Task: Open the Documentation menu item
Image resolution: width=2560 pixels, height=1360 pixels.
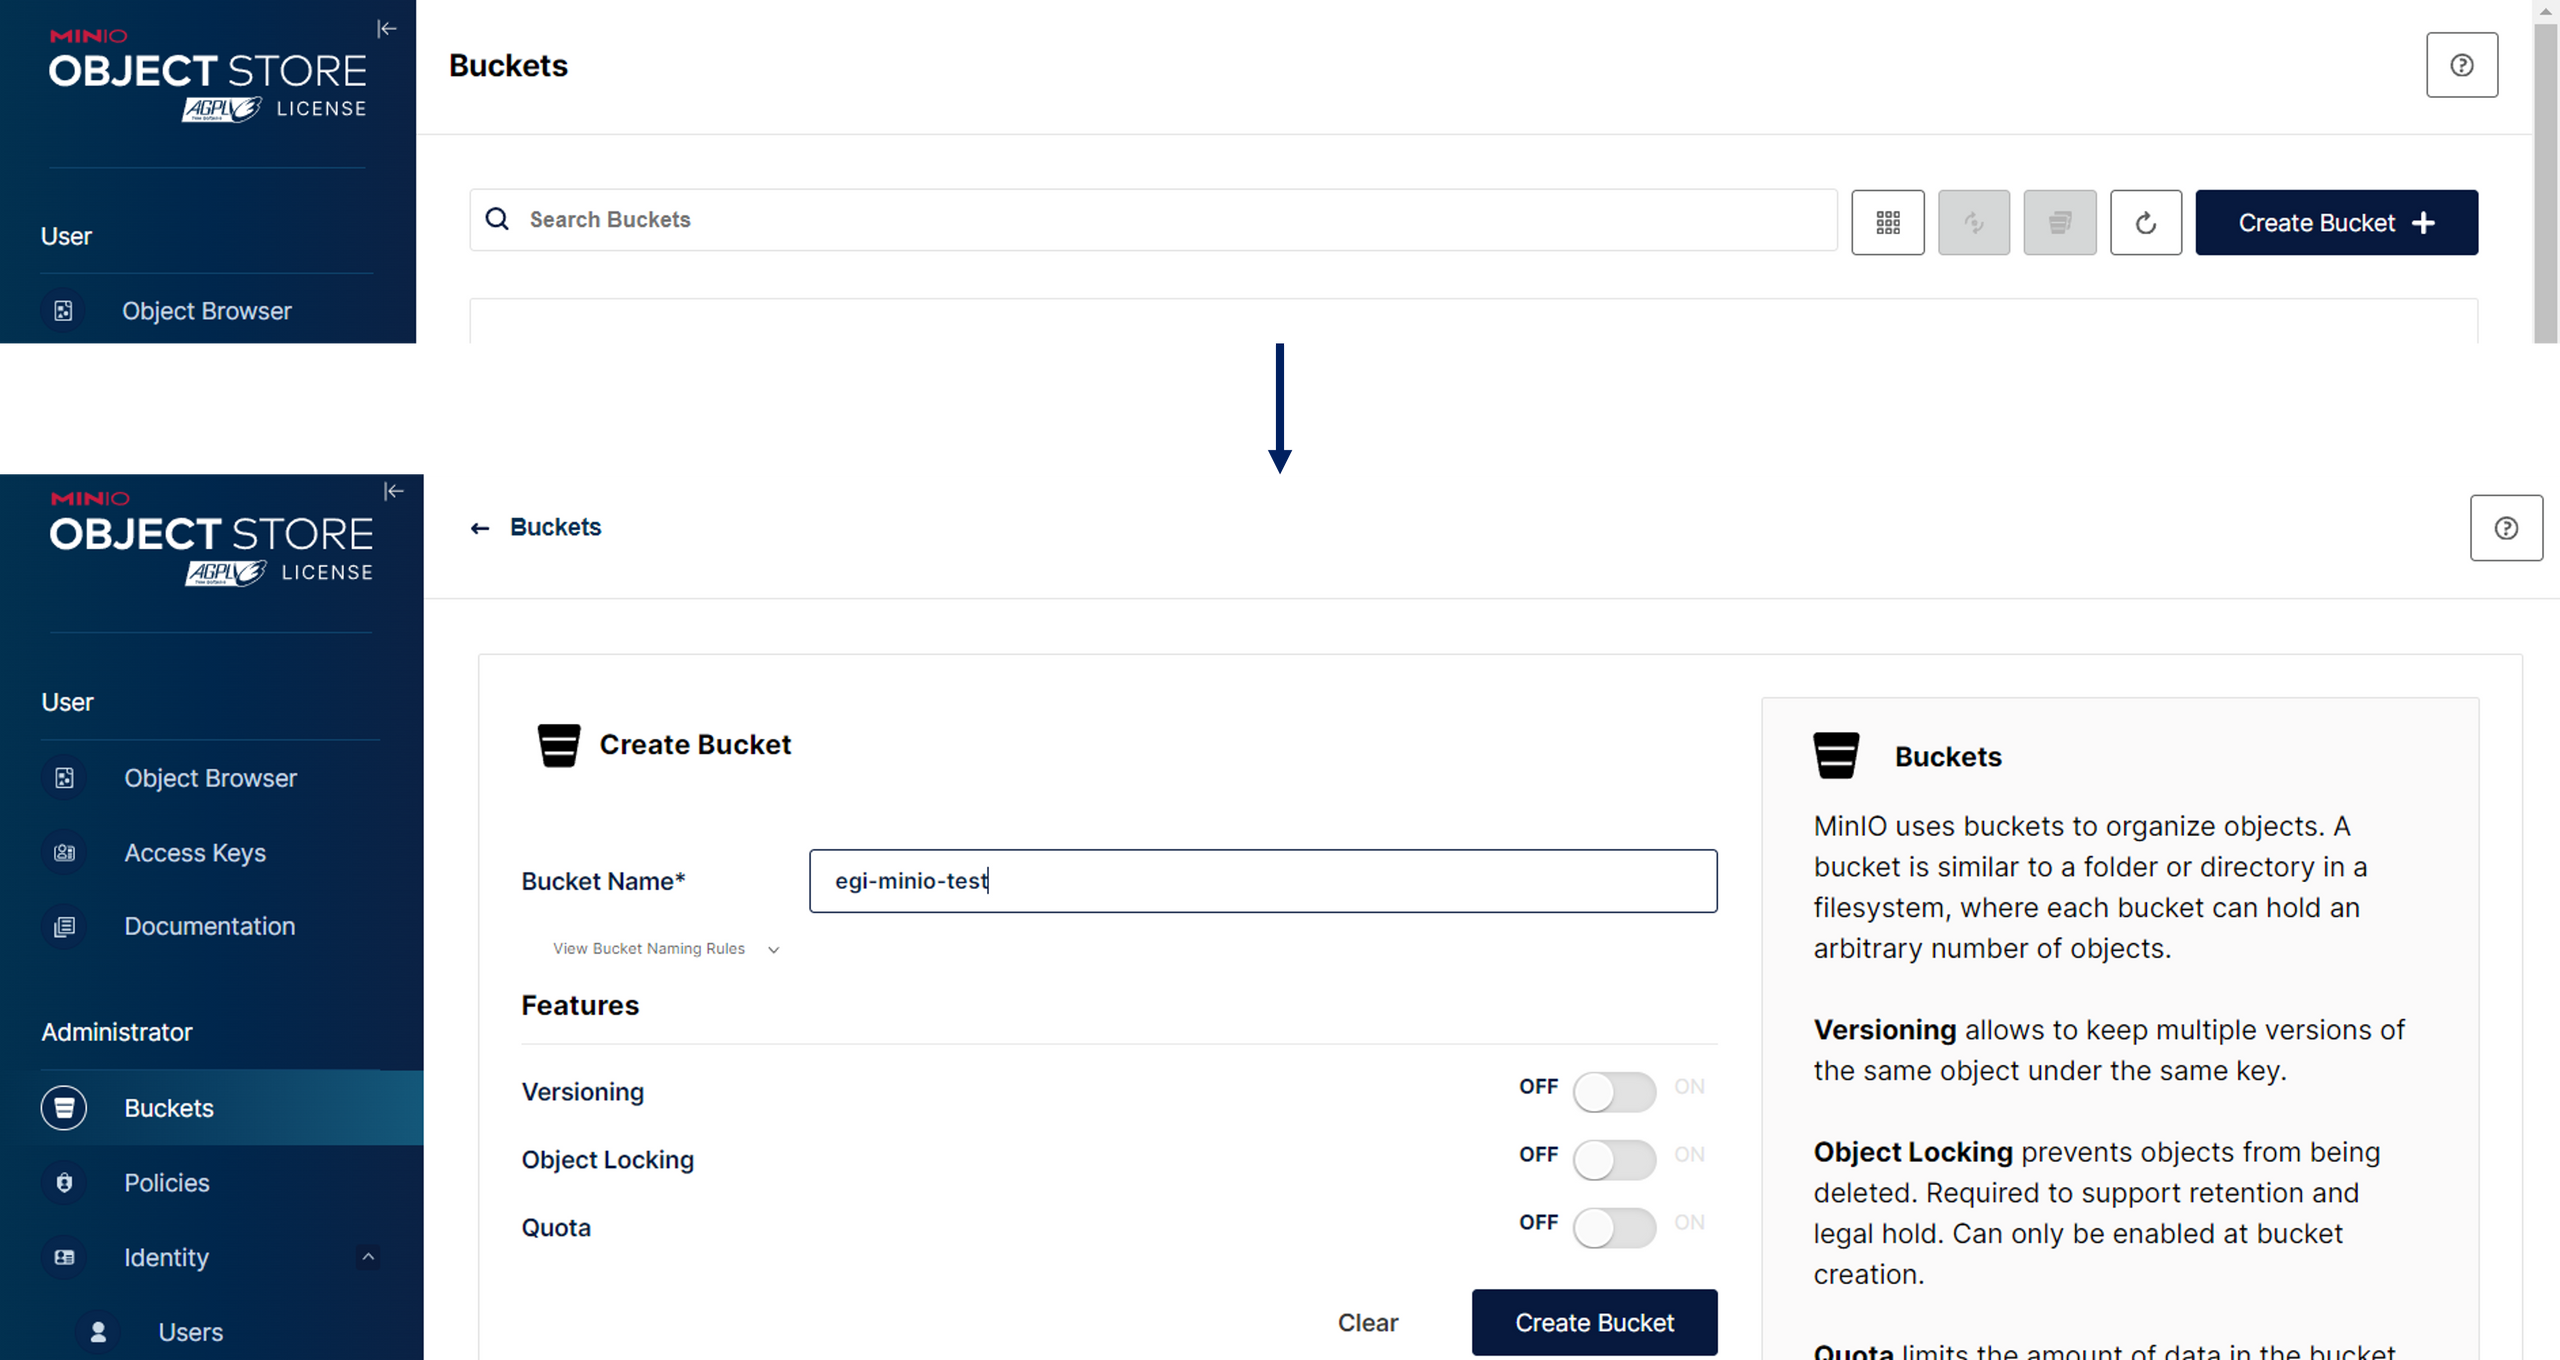Action: coord(210,925)
